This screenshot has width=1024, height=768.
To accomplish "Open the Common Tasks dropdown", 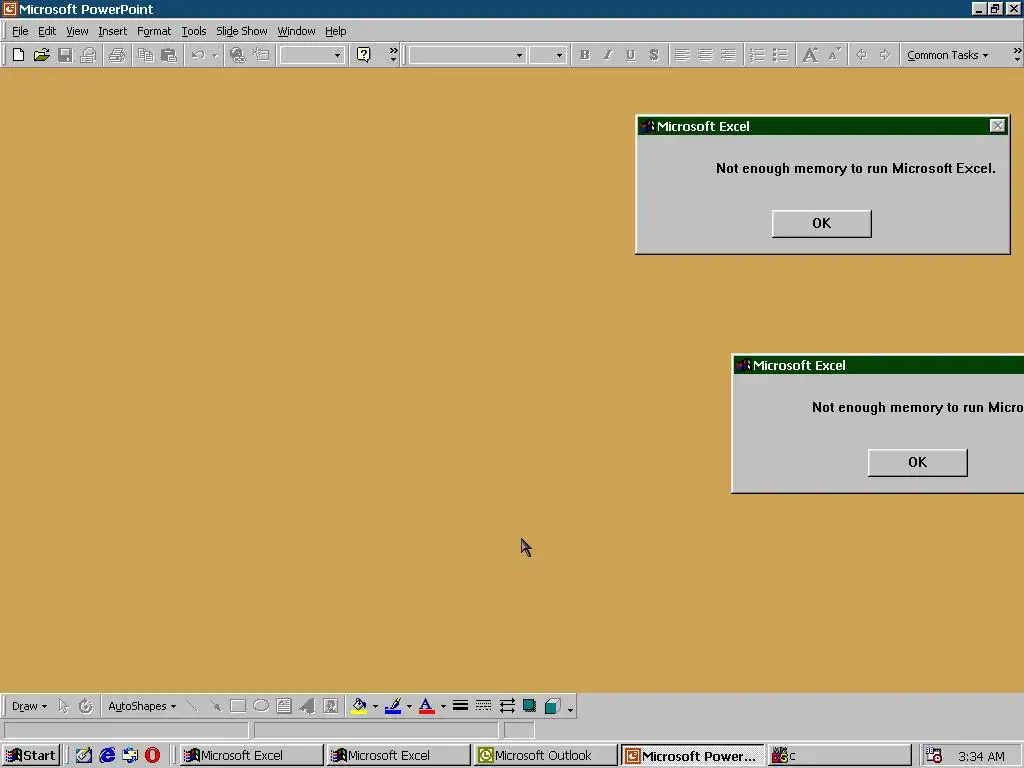I will 947,55.
